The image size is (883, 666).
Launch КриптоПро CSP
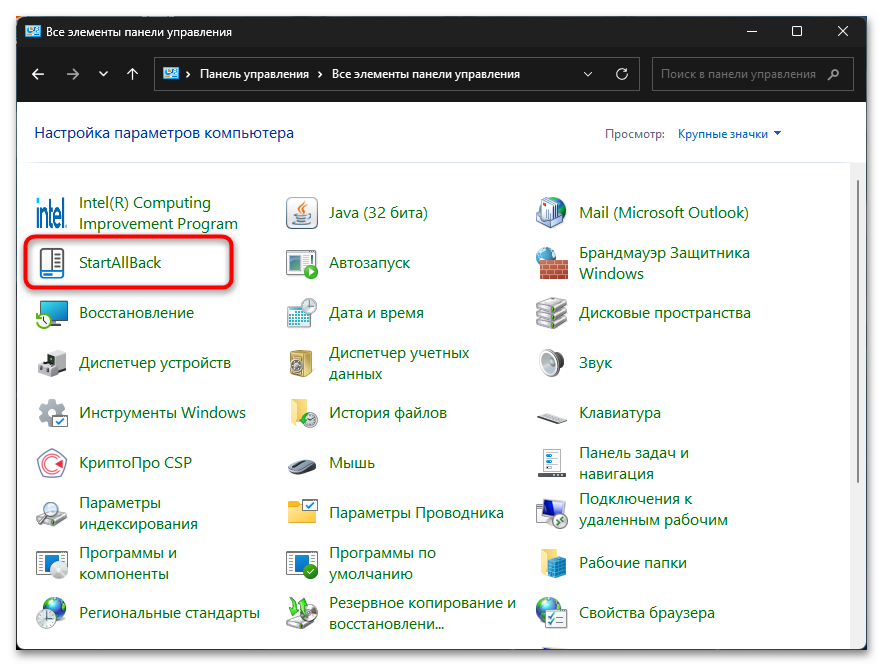[x=135, y=462]
